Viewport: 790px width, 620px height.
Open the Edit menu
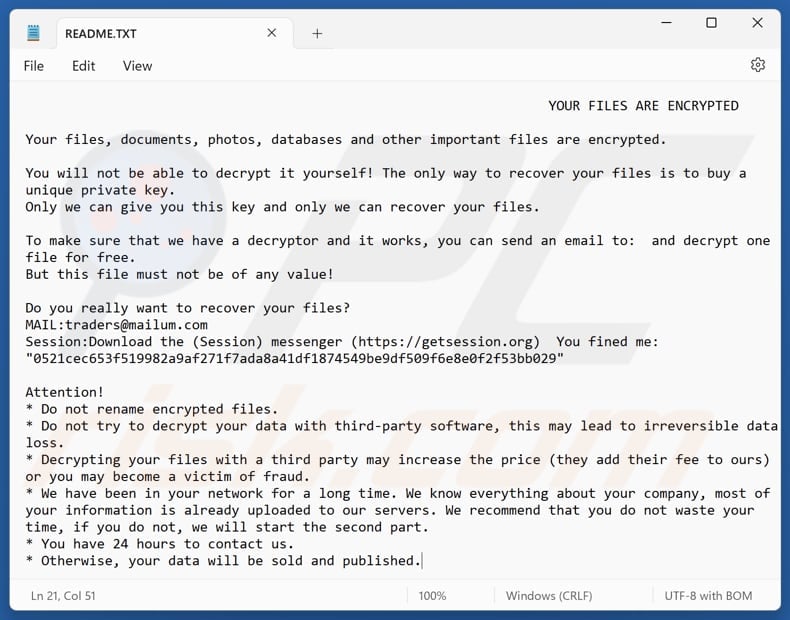83,66
